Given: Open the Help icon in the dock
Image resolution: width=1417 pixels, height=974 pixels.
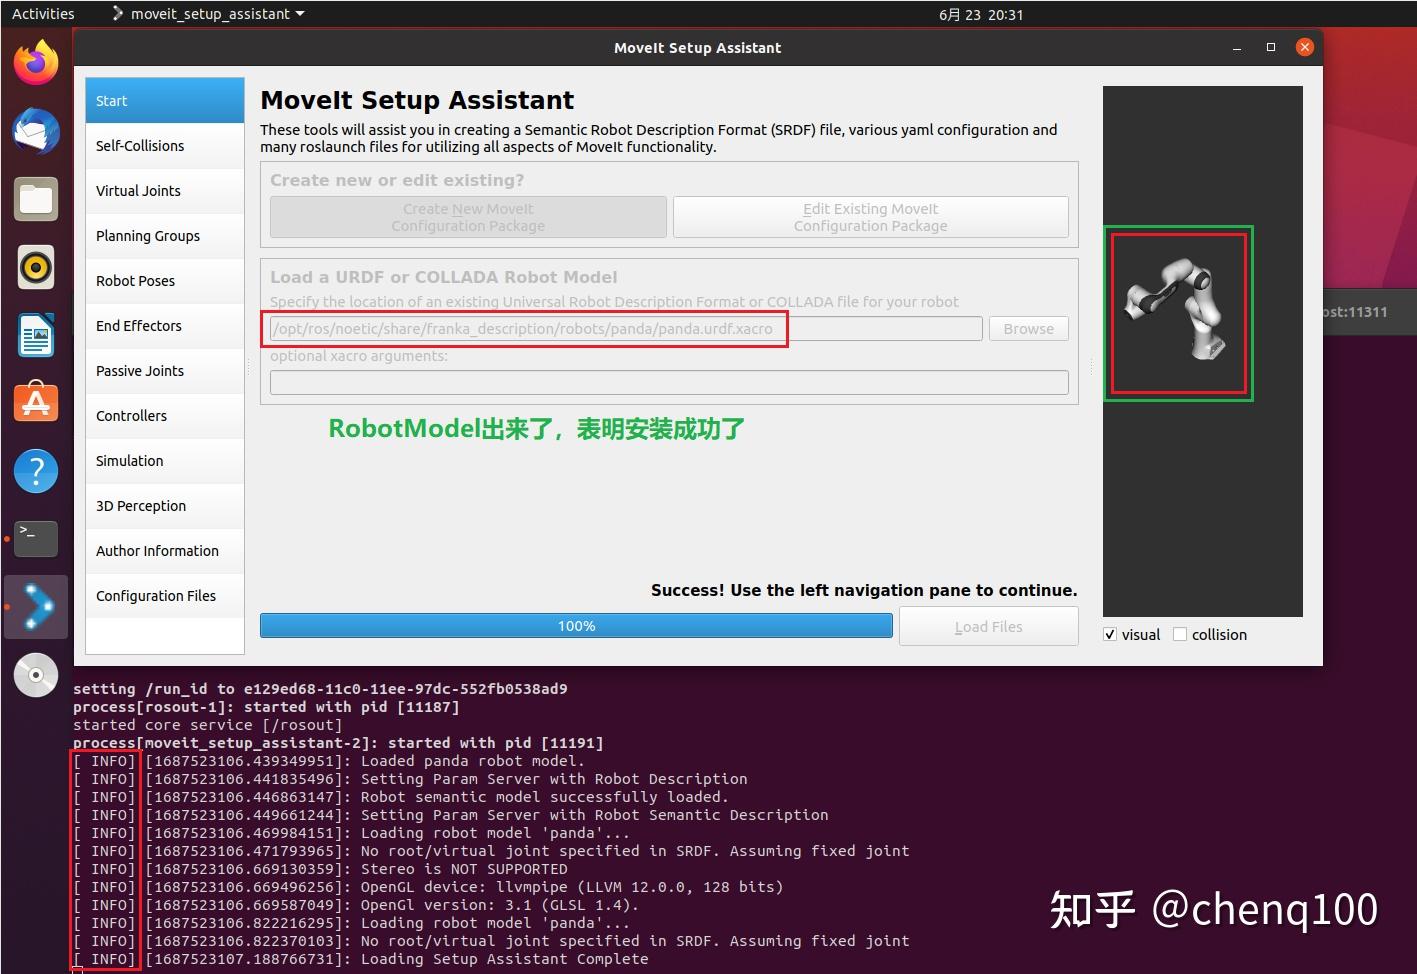Looking at the screenshot, I should [36, 471].
